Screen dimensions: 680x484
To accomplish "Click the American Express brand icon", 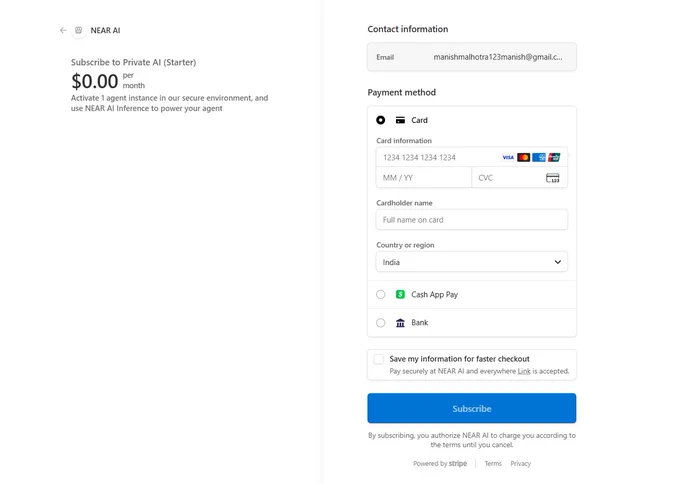I will (x=539, y=157).
